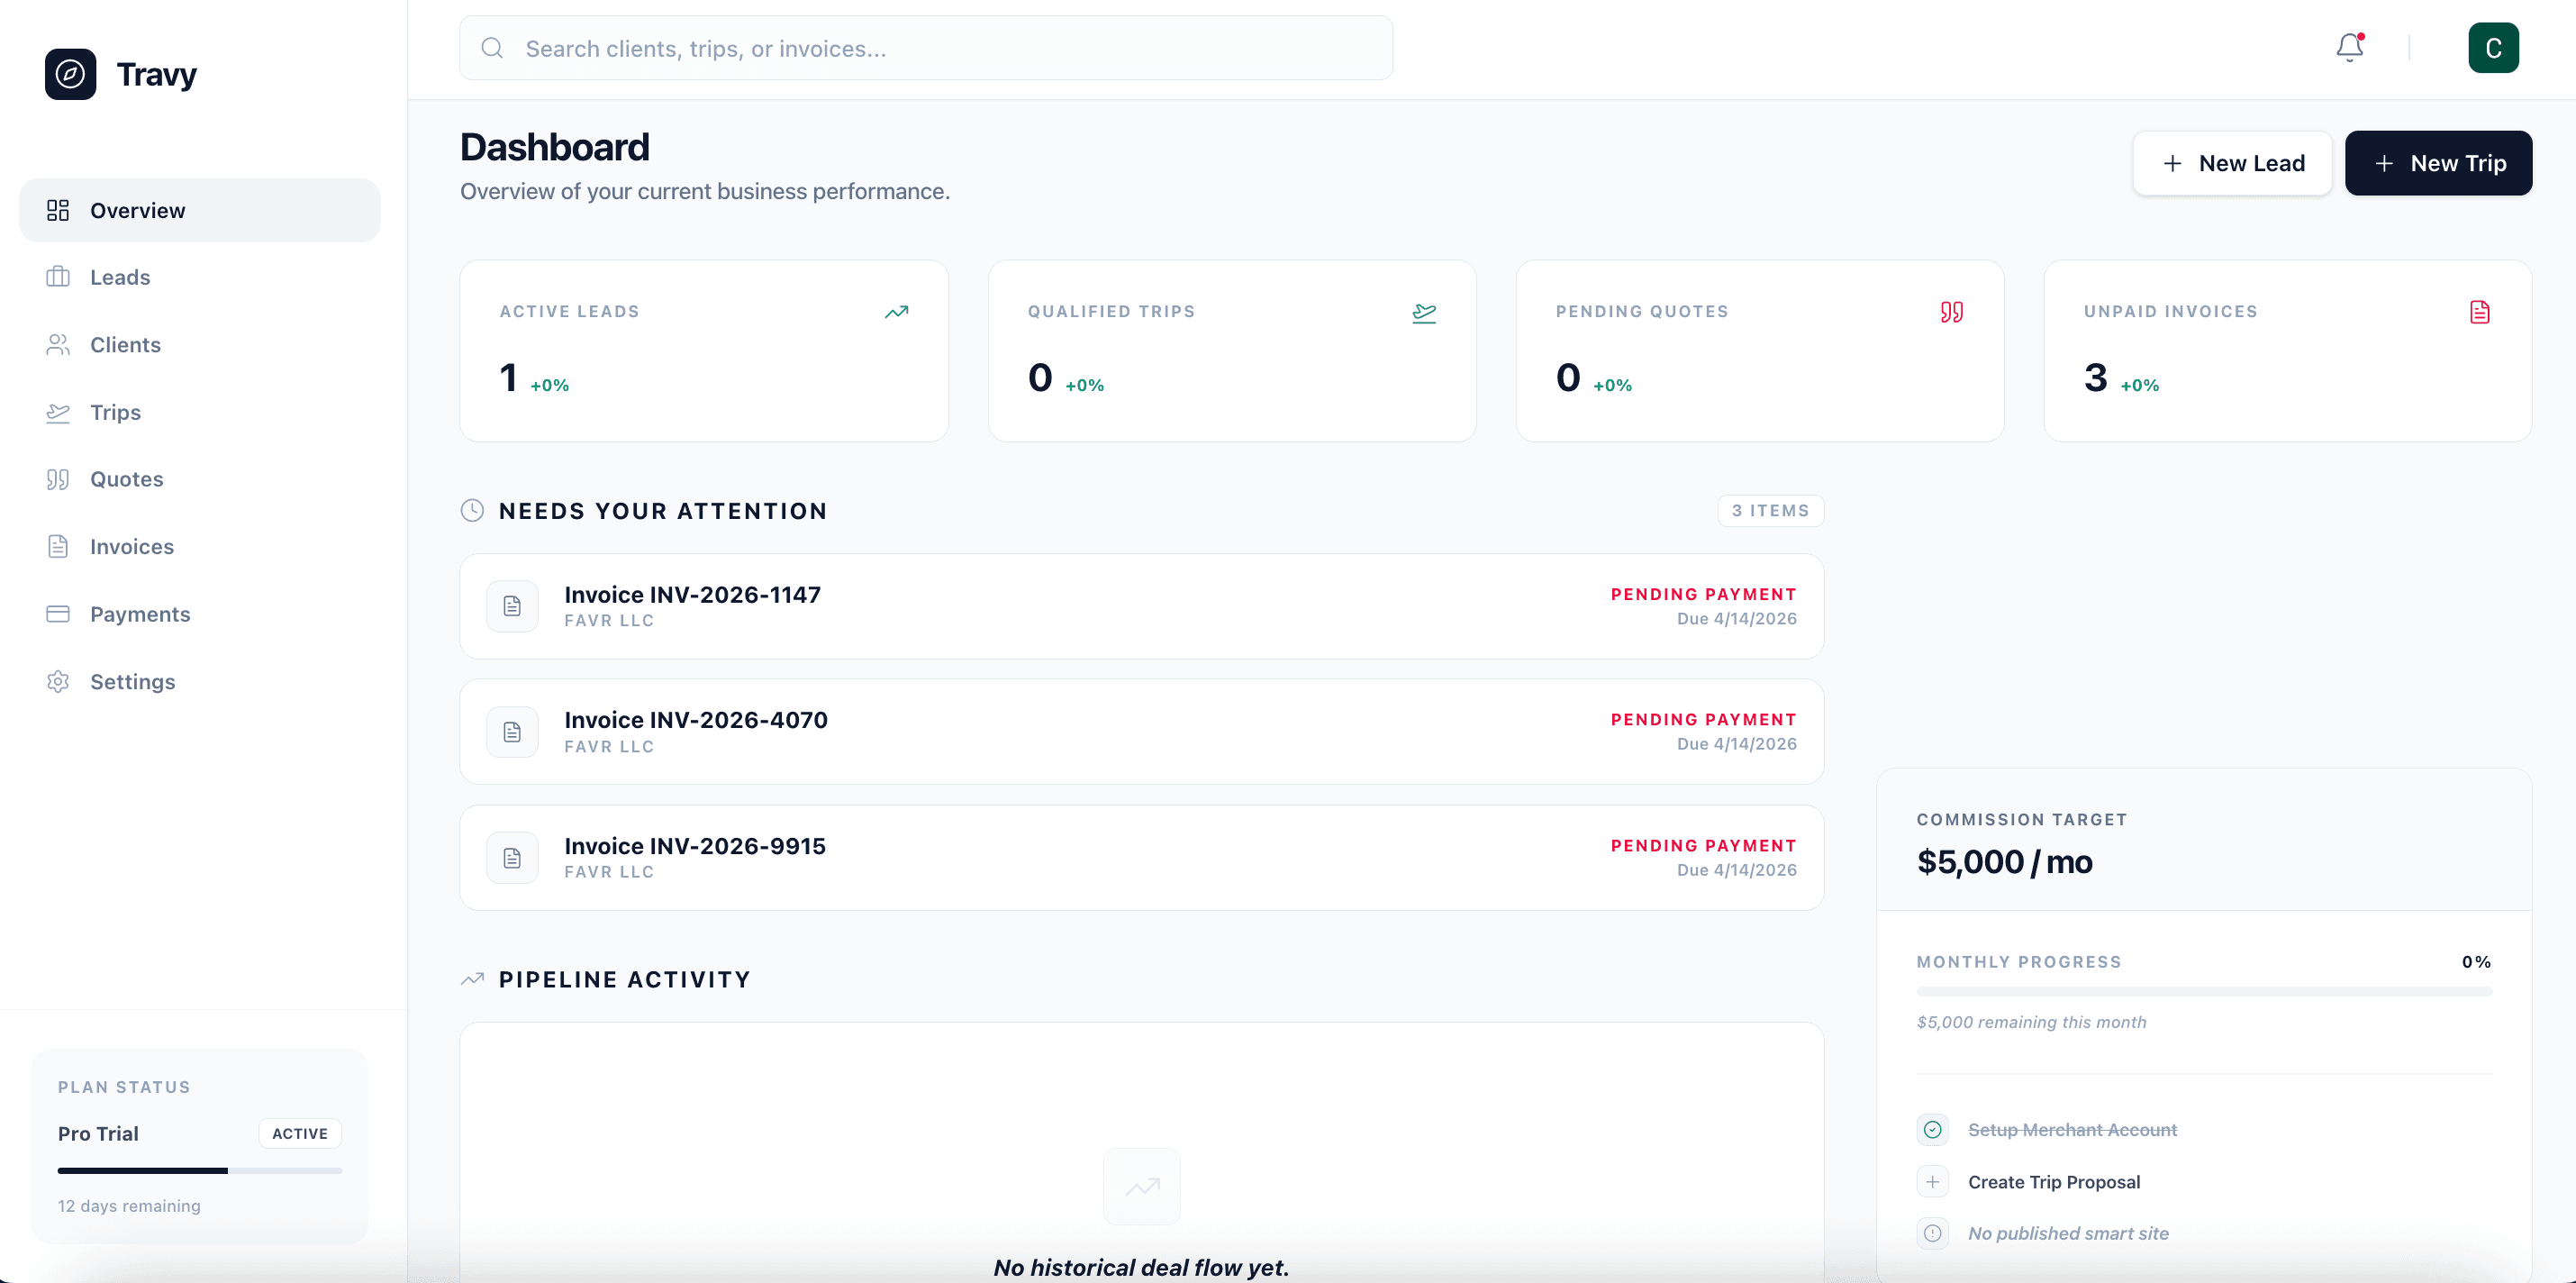The height and width of the screenshot is (1283, 2576).
Task: Click the green user avatar C
Action: point(2493,48)
